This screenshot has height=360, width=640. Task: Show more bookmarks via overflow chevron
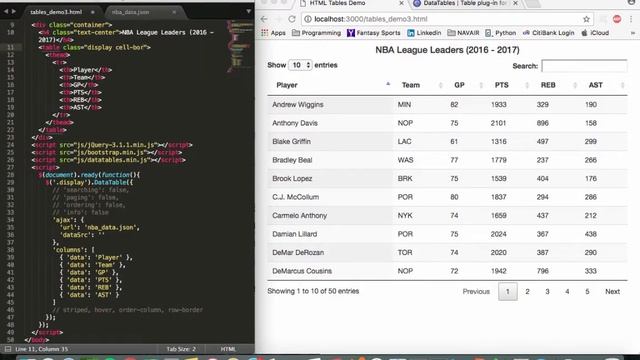pyautogui.click(x=633, y=33)
